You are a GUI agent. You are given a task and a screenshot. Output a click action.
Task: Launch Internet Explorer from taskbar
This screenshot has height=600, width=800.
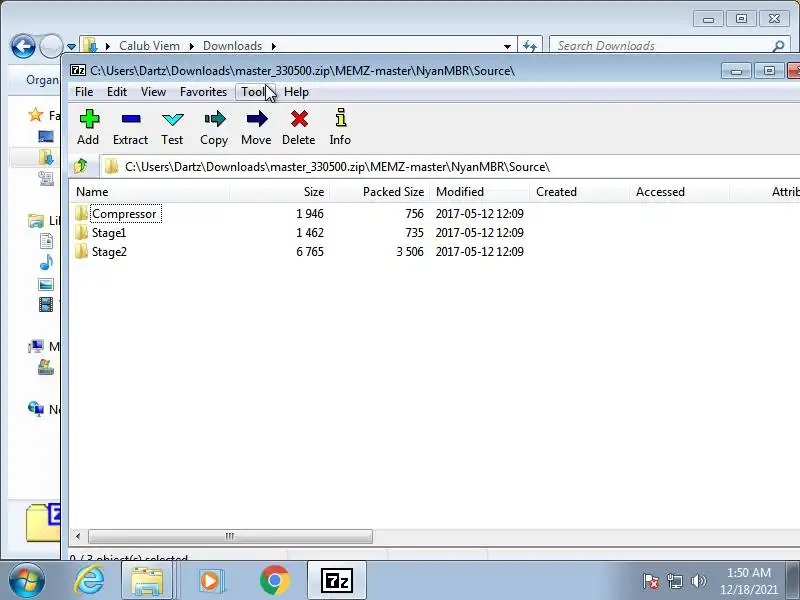coord(90,581)
